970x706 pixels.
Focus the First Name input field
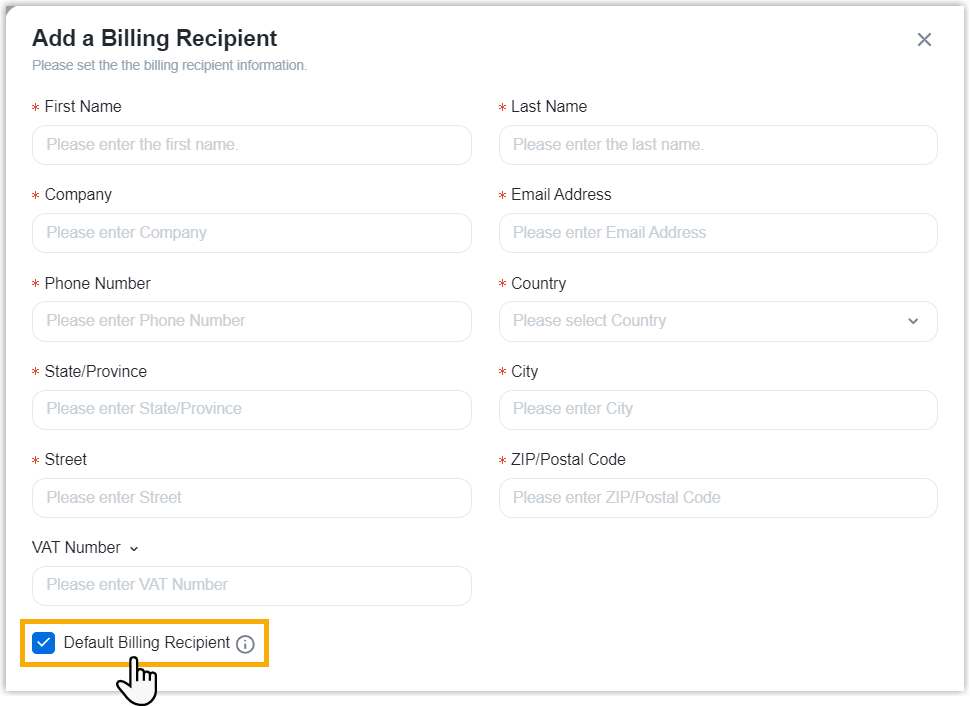(251, 145)
